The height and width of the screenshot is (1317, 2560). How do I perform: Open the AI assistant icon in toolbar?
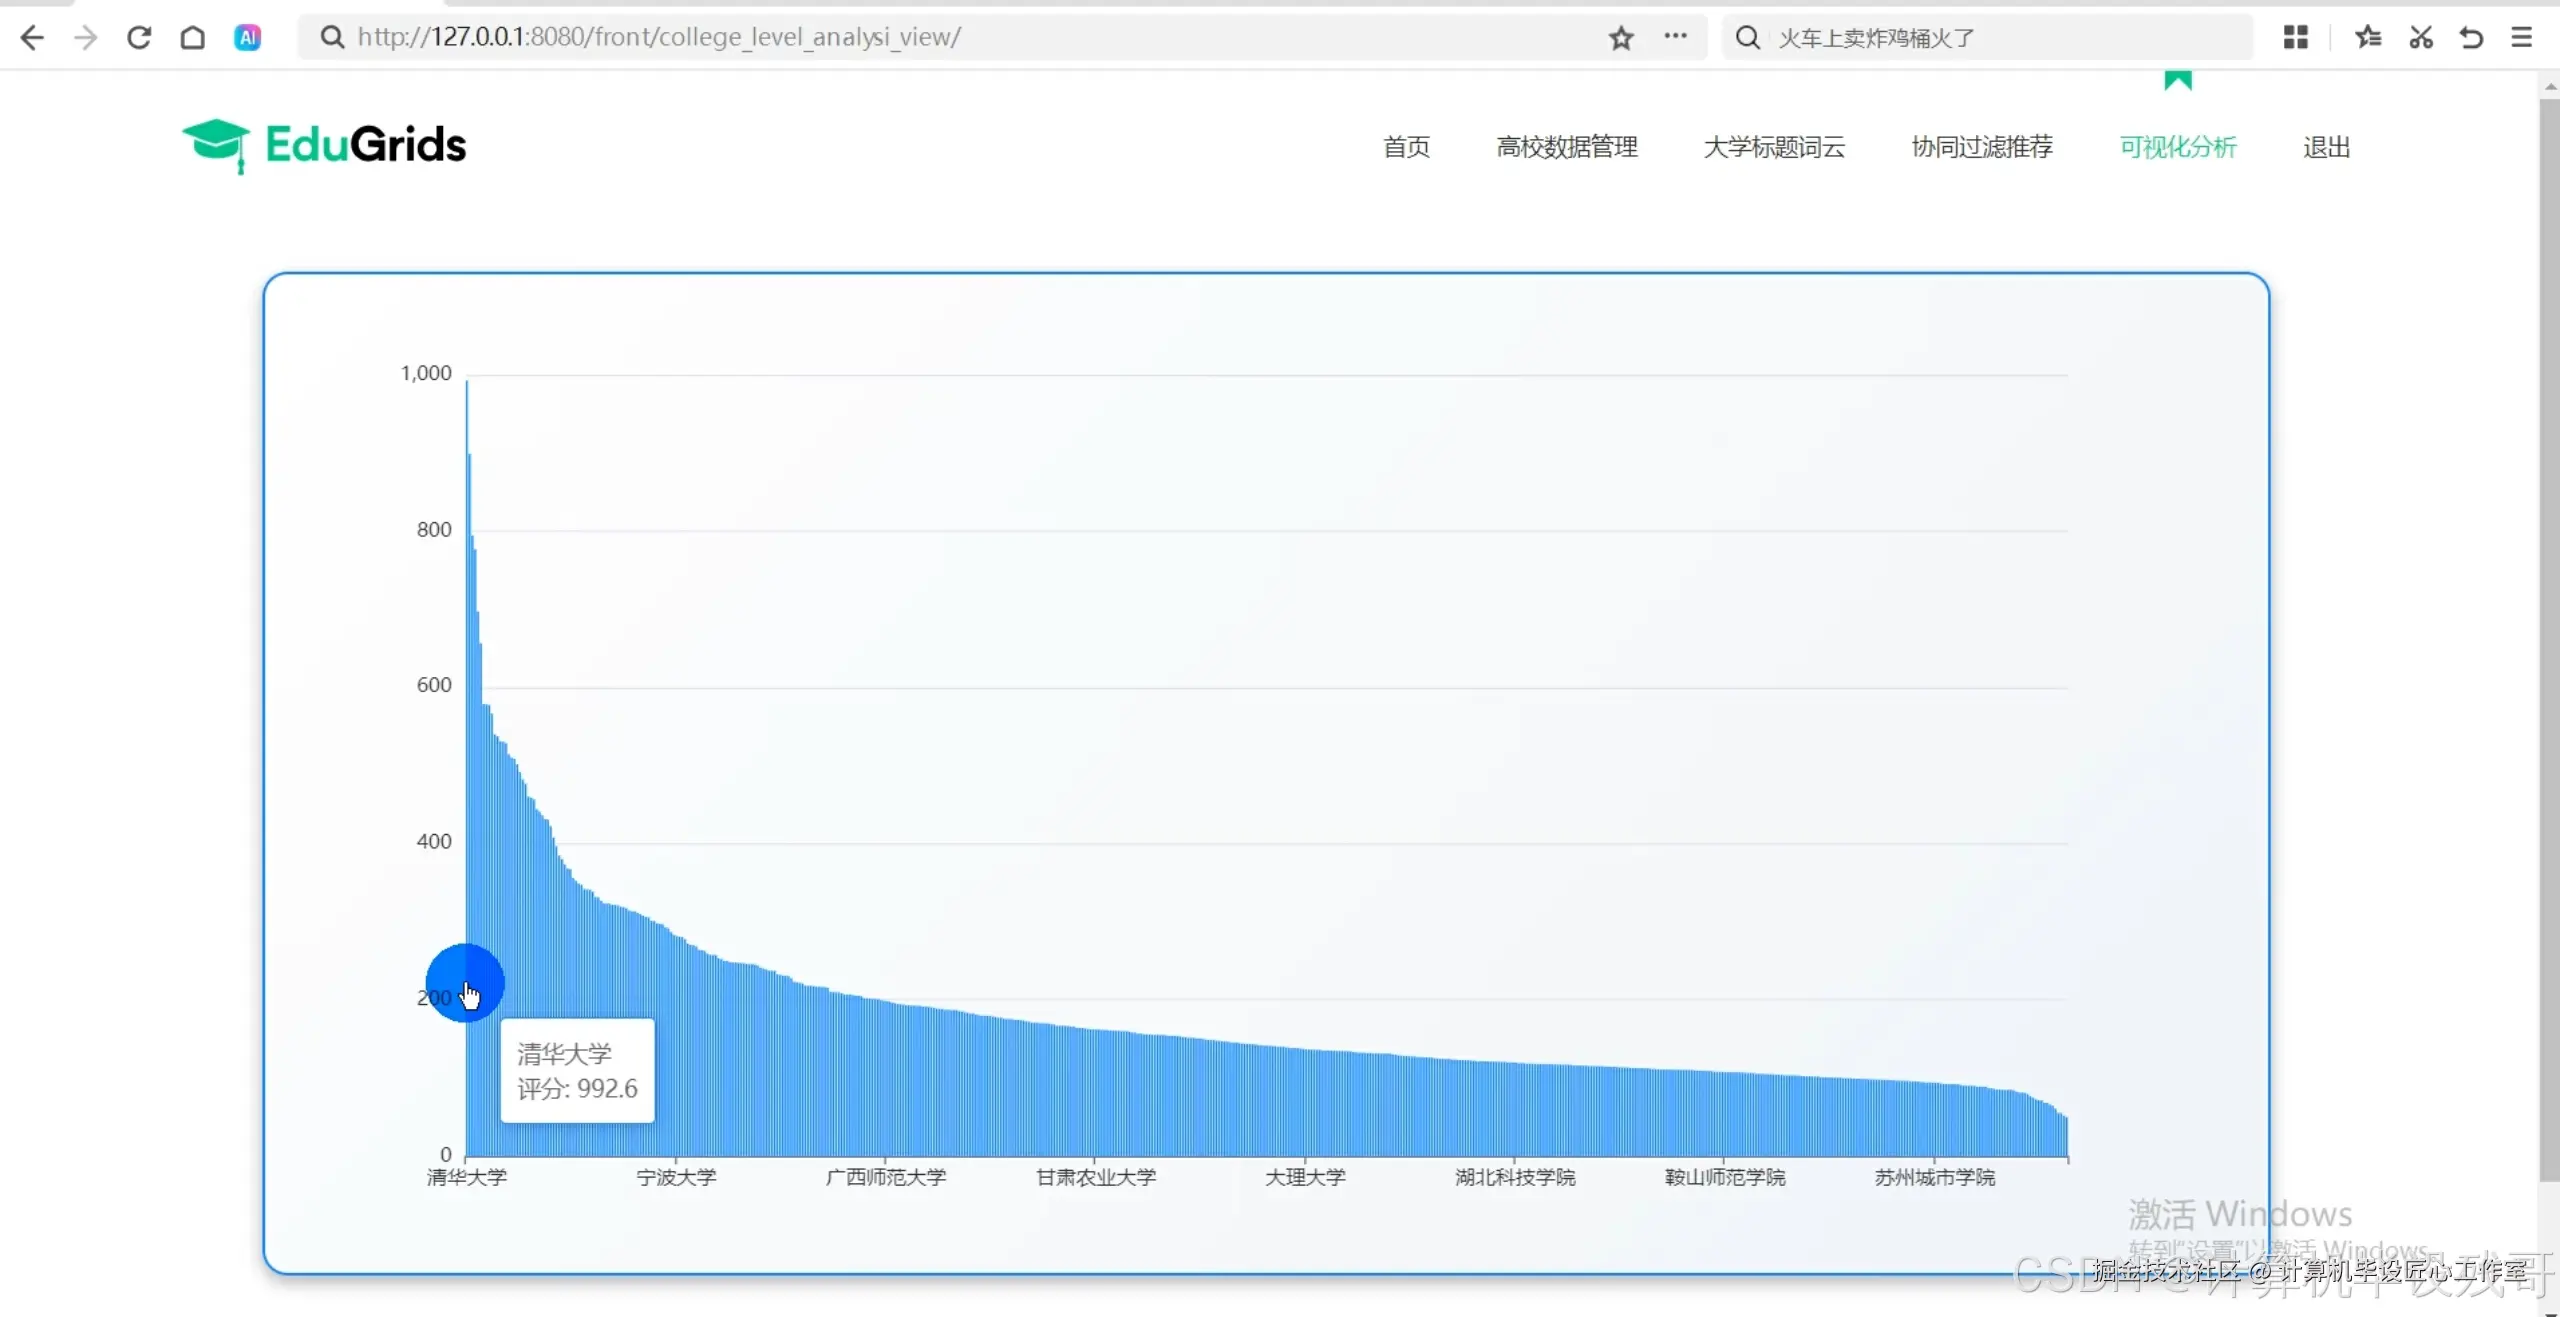click(x=247, y=38)
